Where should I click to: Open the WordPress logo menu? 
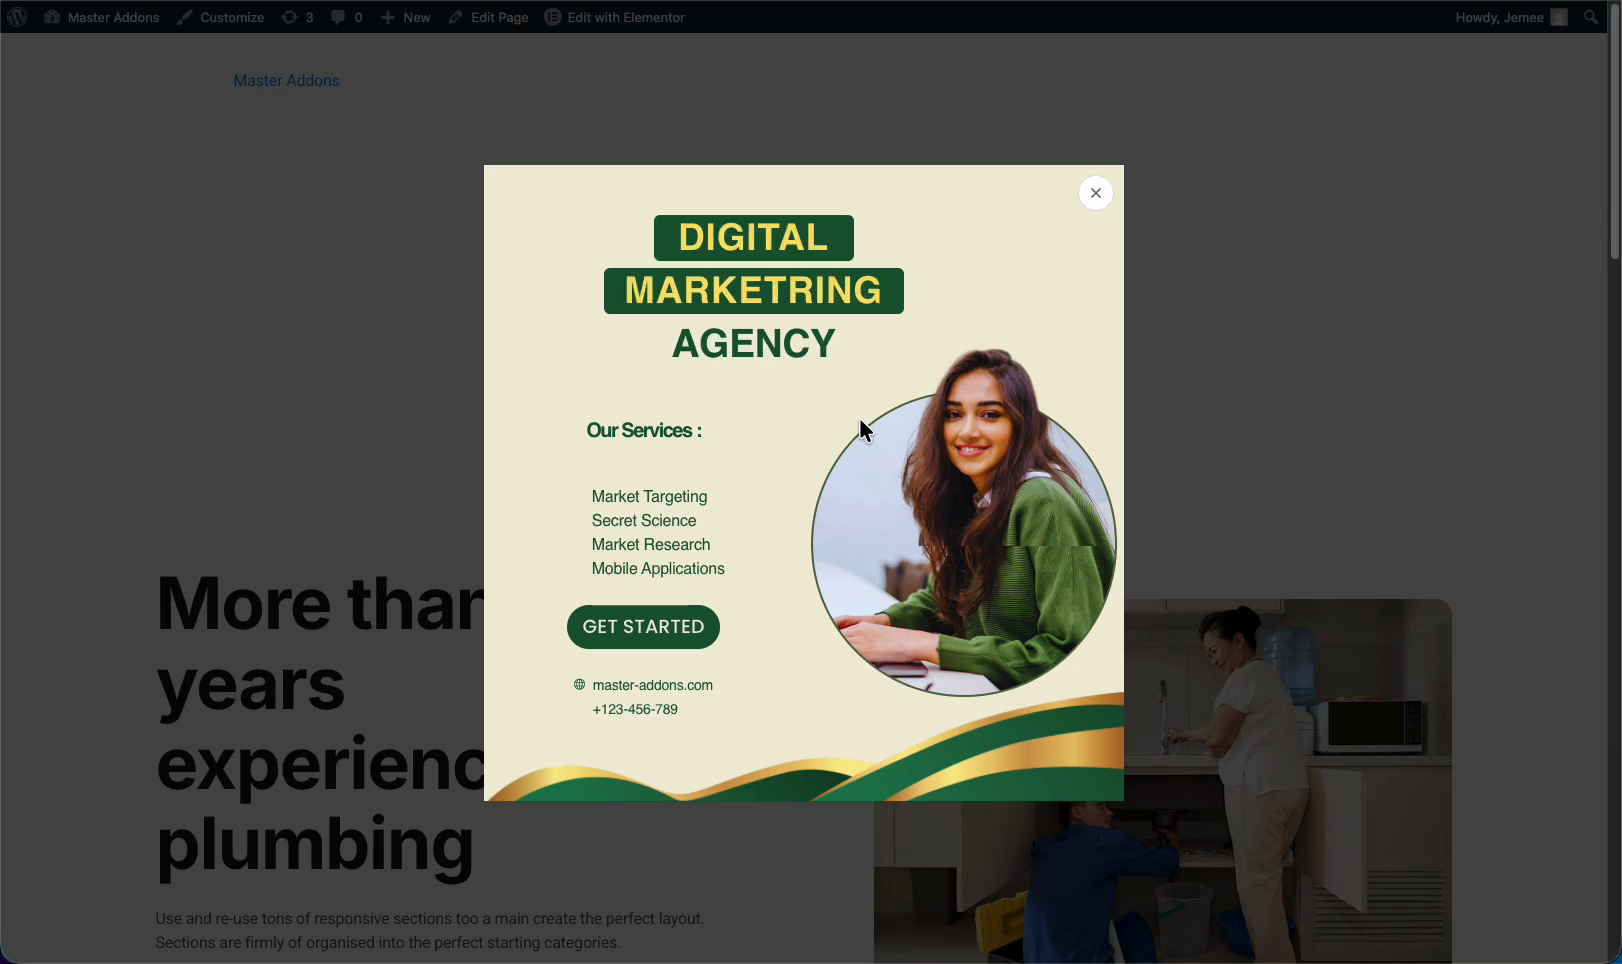tap(17, 17)
